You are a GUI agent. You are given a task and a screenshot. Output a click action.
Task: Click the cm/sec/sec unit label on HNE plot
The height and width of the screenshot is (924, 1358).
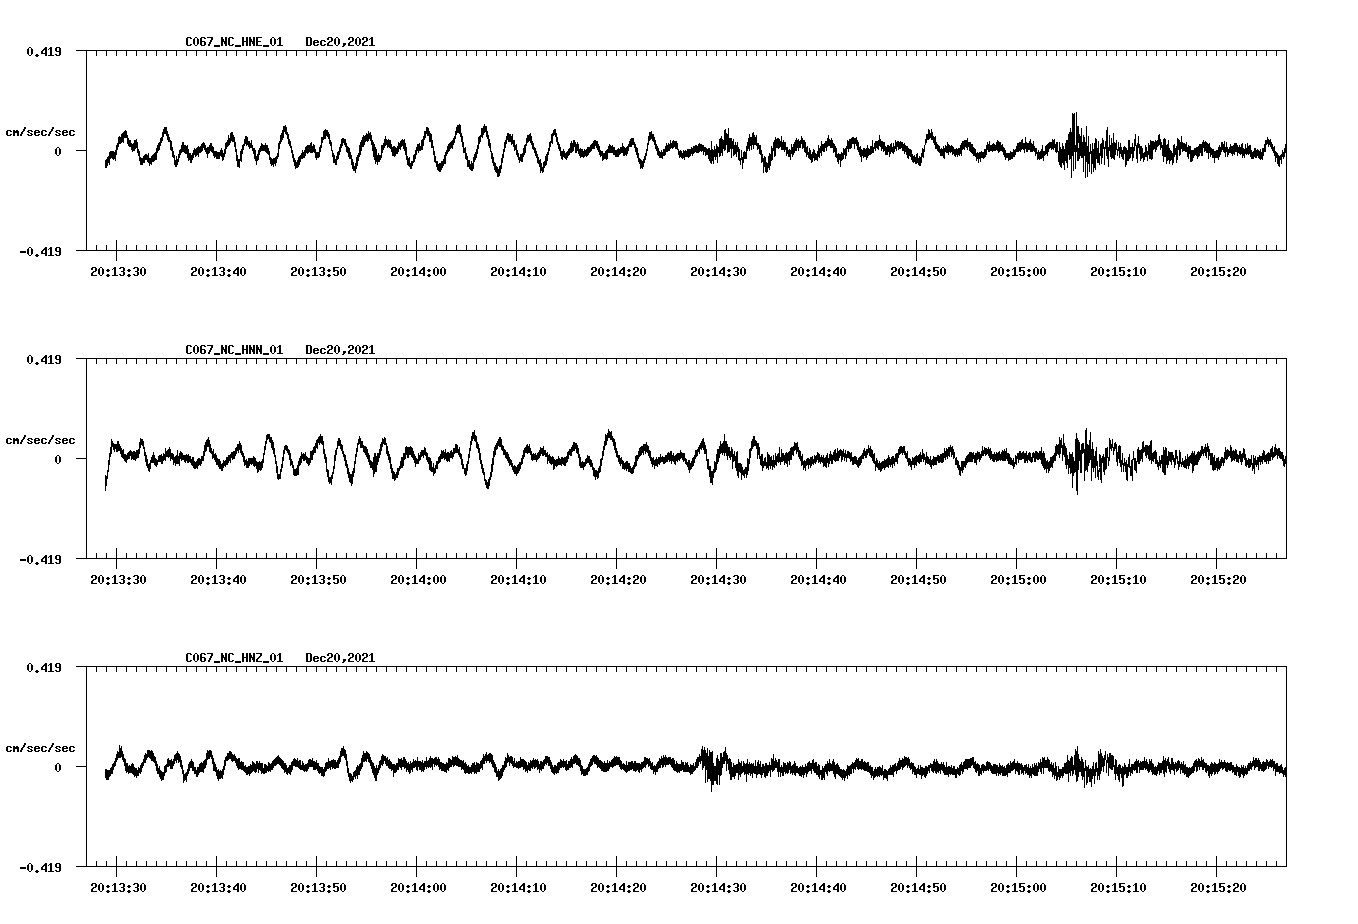[x=40, y=132]
